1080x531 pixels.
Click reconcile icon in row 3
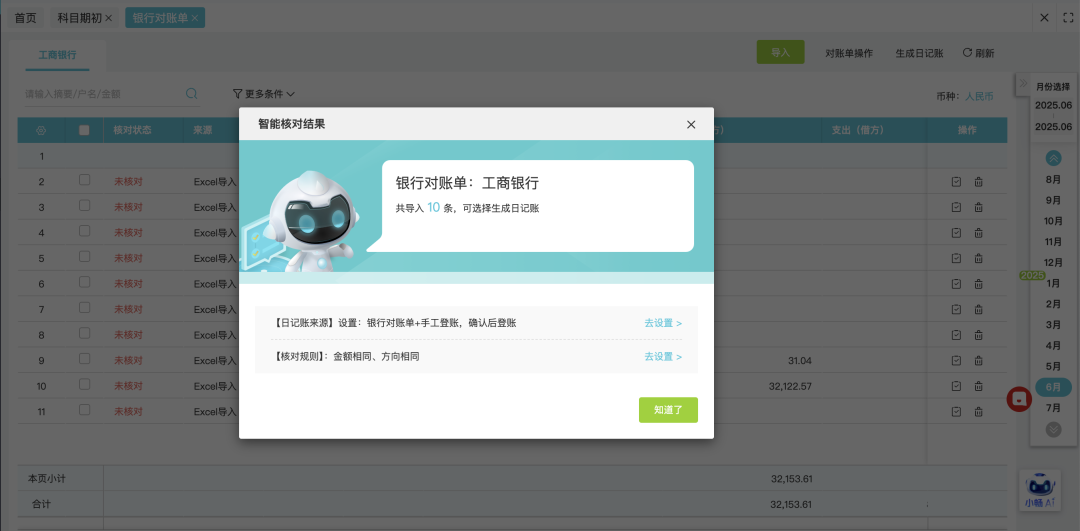tap(956, 207)
